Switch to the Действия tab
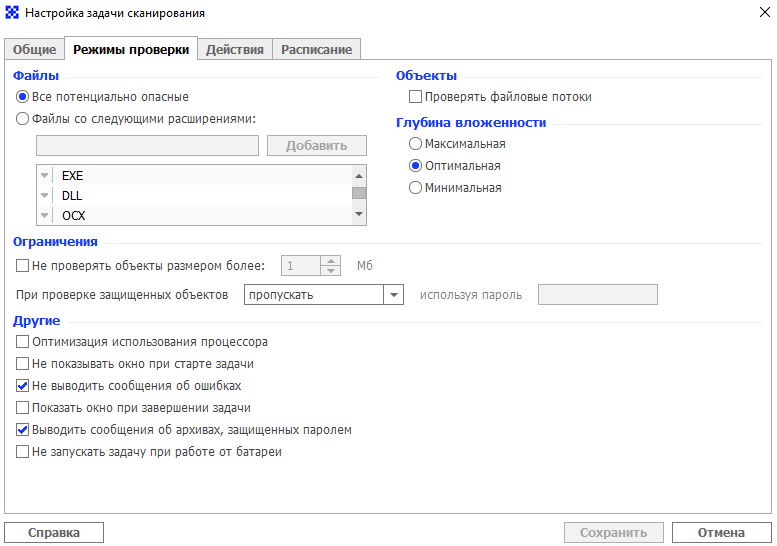 235,50
